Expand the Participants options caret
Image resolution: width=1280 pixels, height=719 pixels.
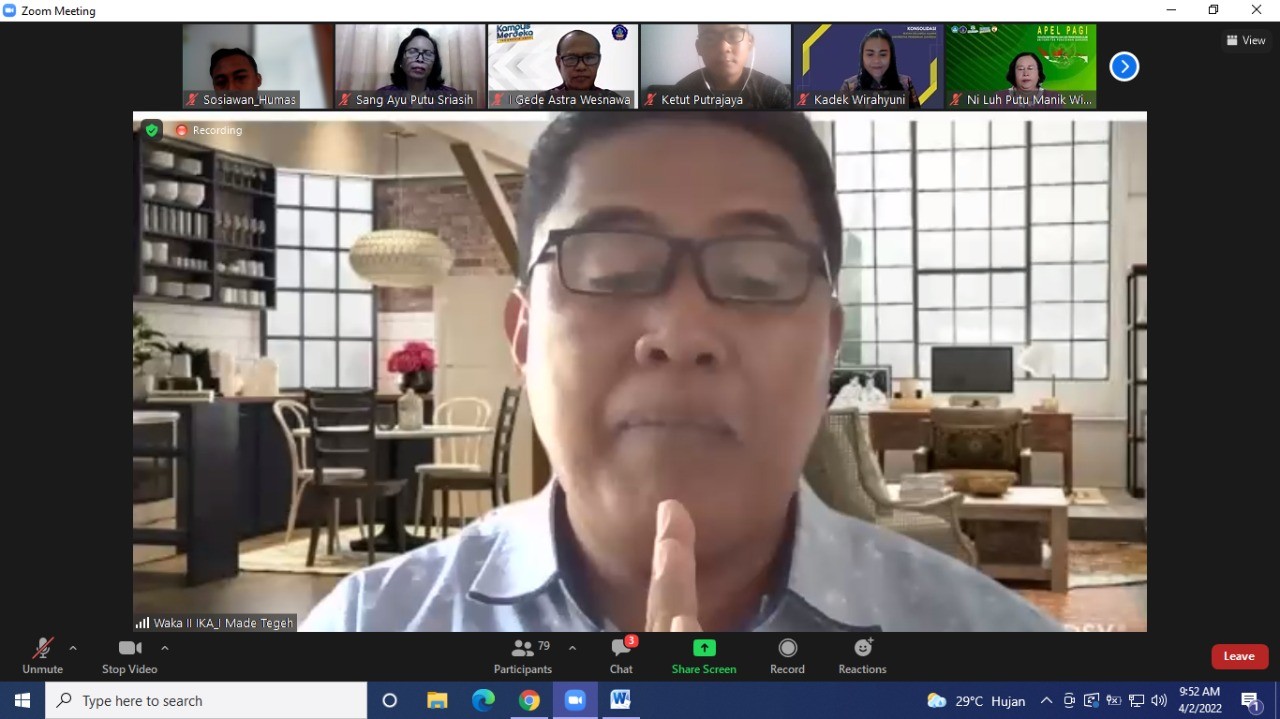[572, 648]
